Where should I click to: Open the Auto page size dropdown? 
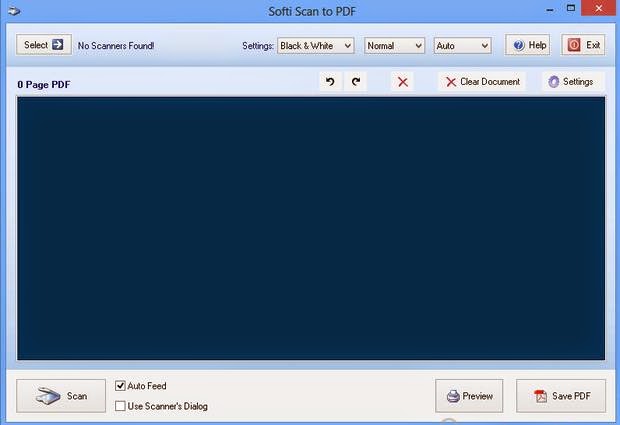tap(462, 46)
